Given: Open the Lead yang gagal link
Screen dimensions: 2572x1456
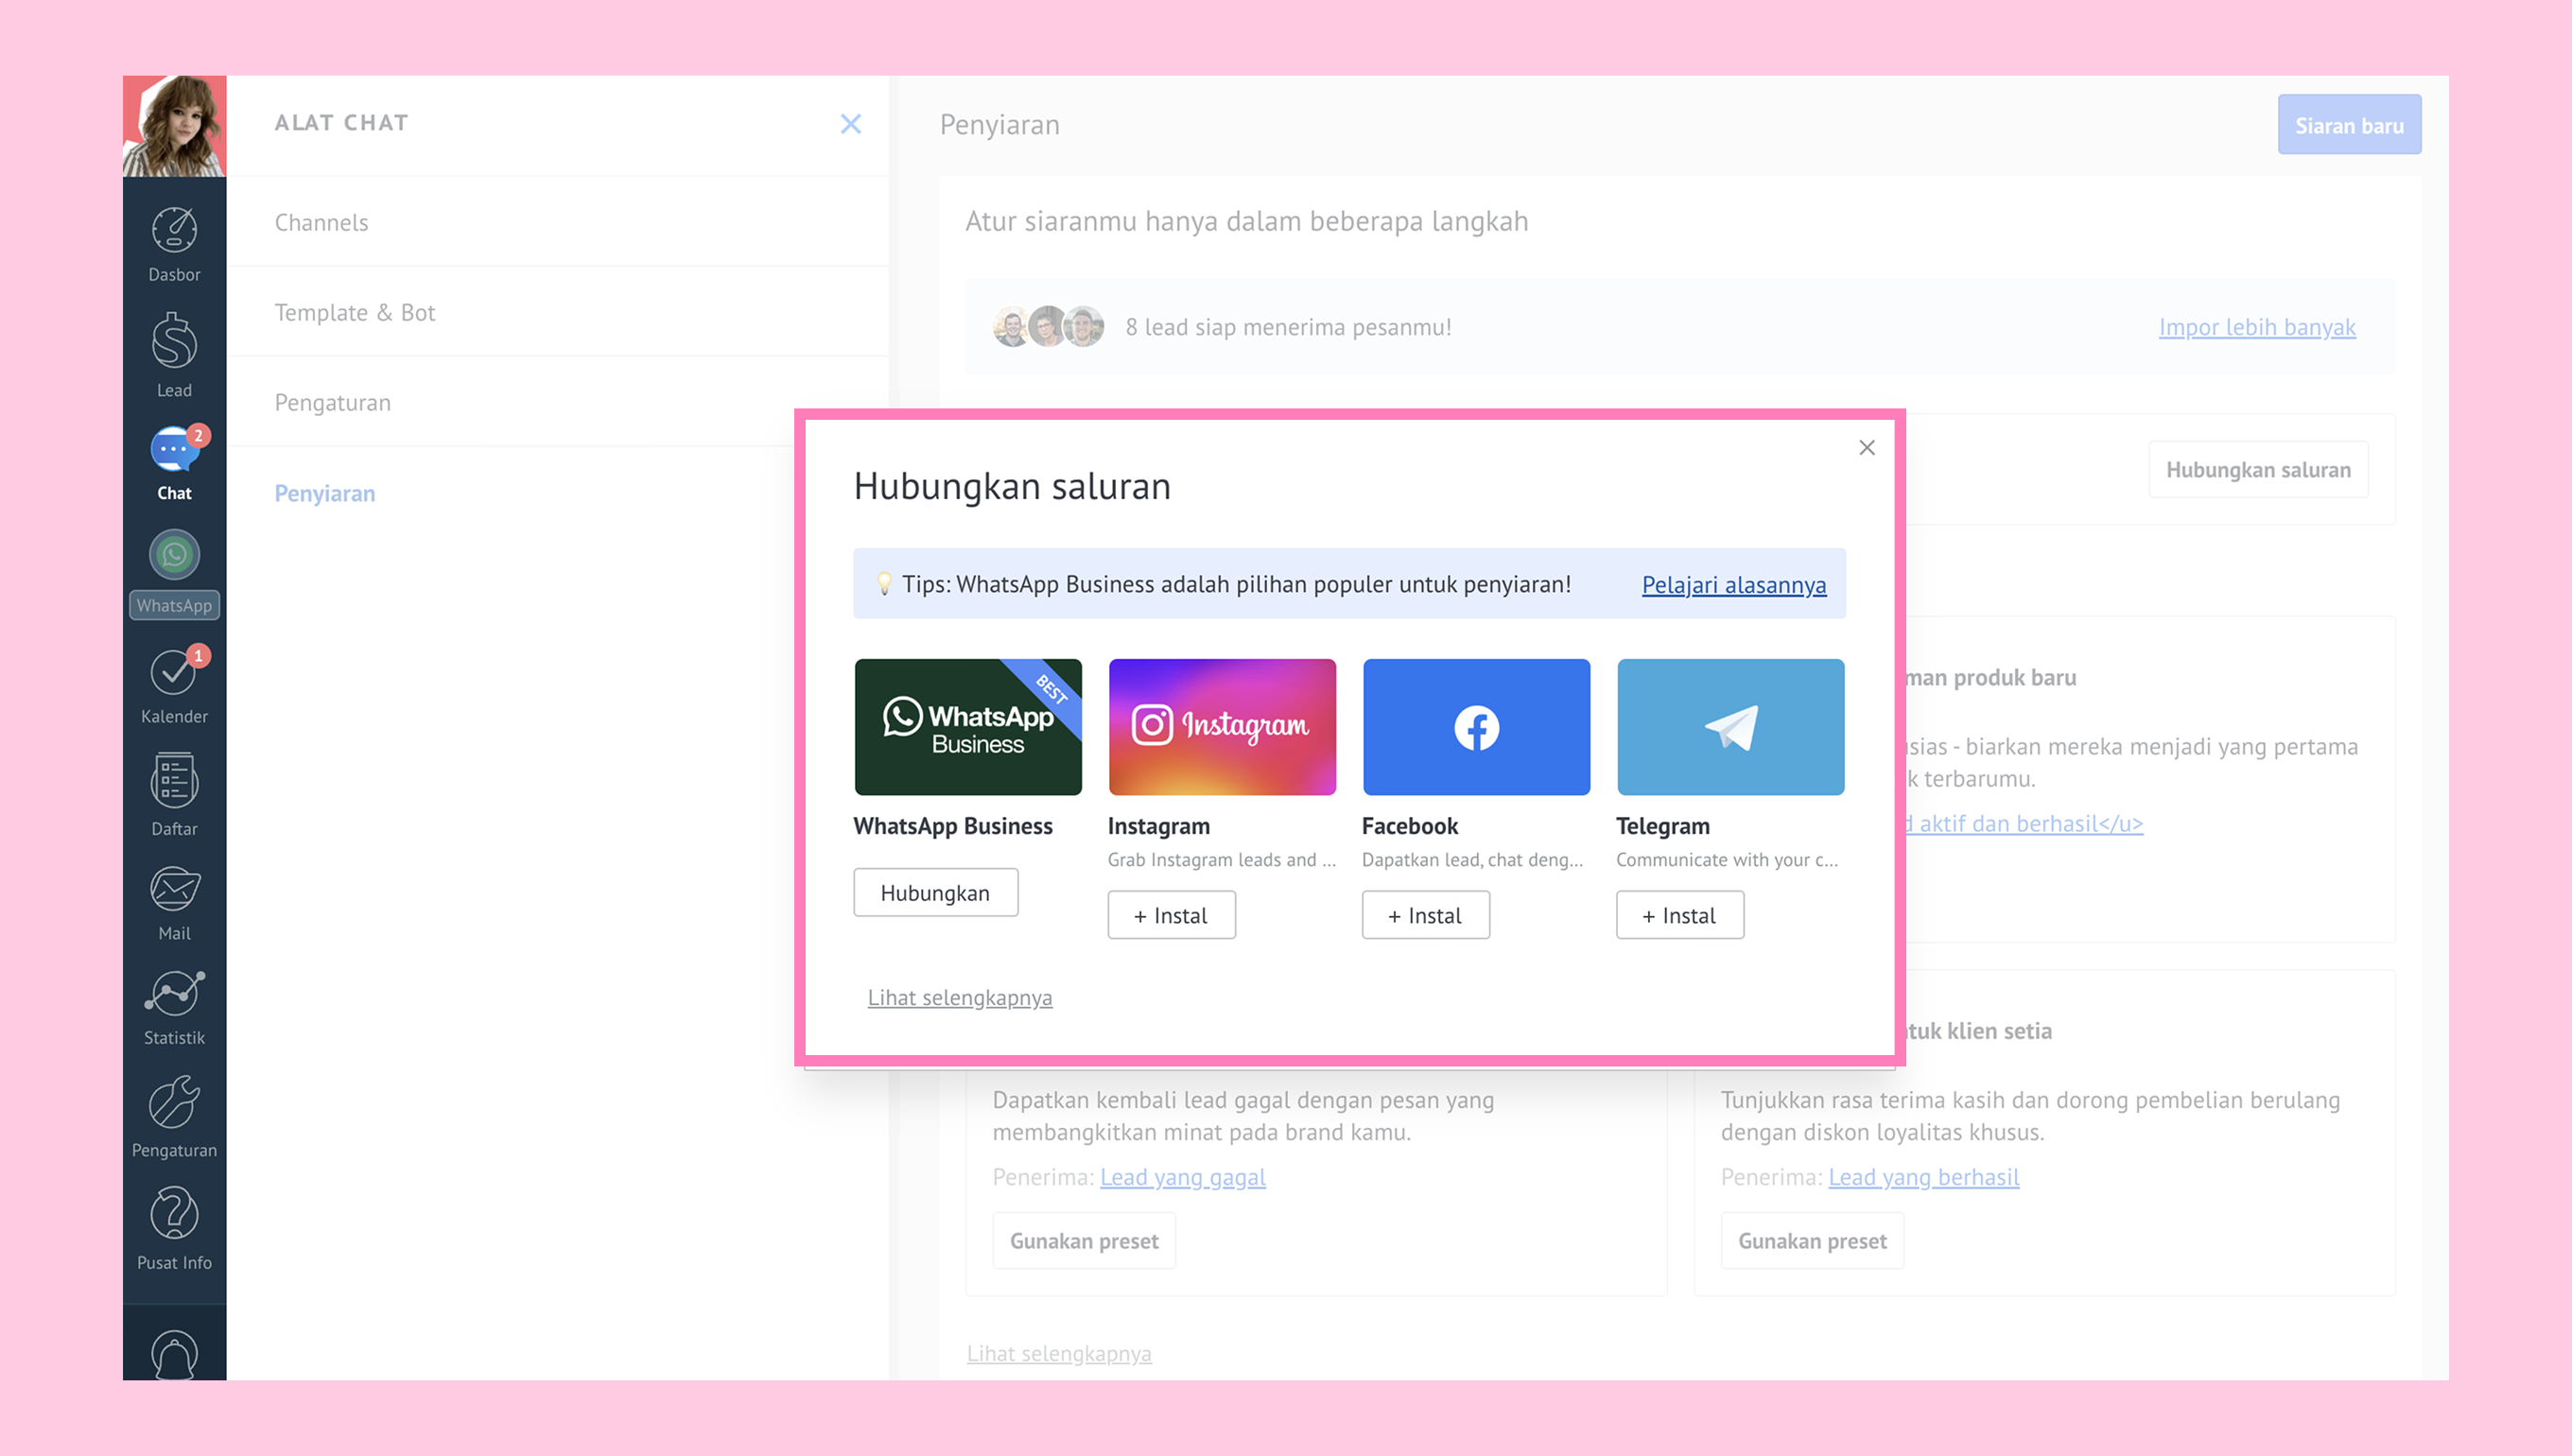Looking at the screenshot, I should [x=1182, y=1177].
